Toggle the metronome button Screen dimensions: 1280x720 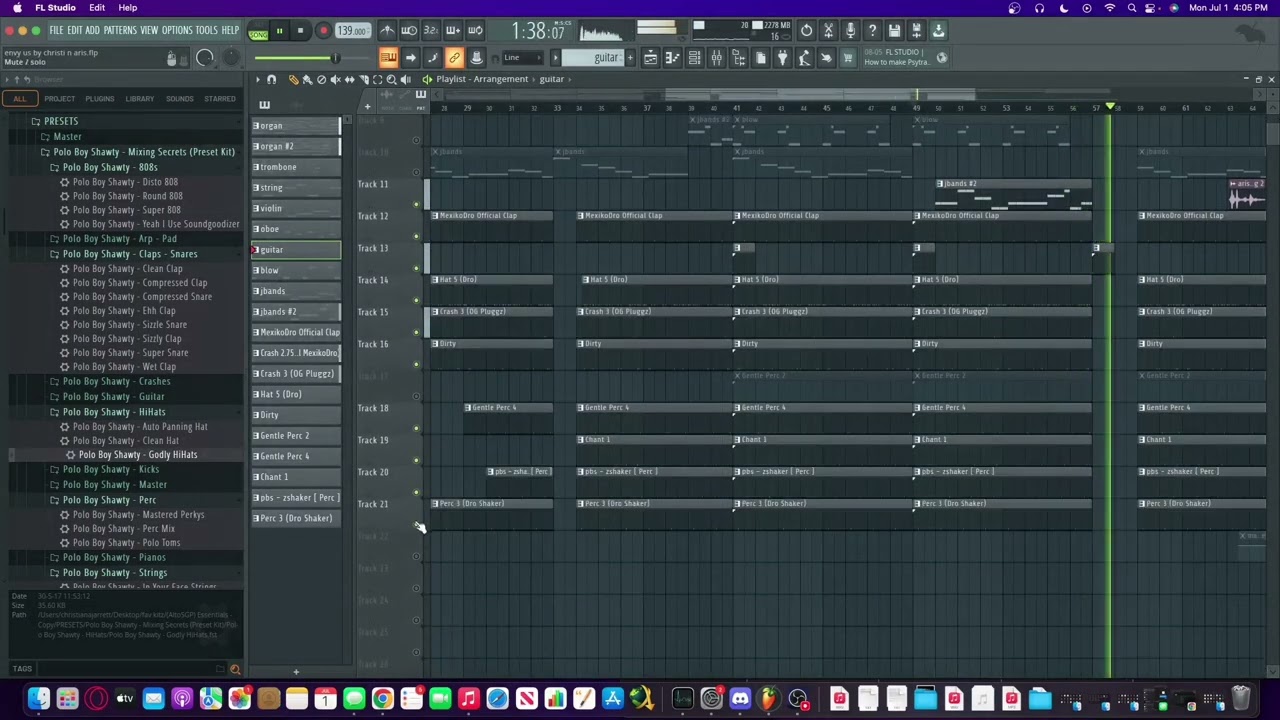pyautogui.click(x=387, y=31)
